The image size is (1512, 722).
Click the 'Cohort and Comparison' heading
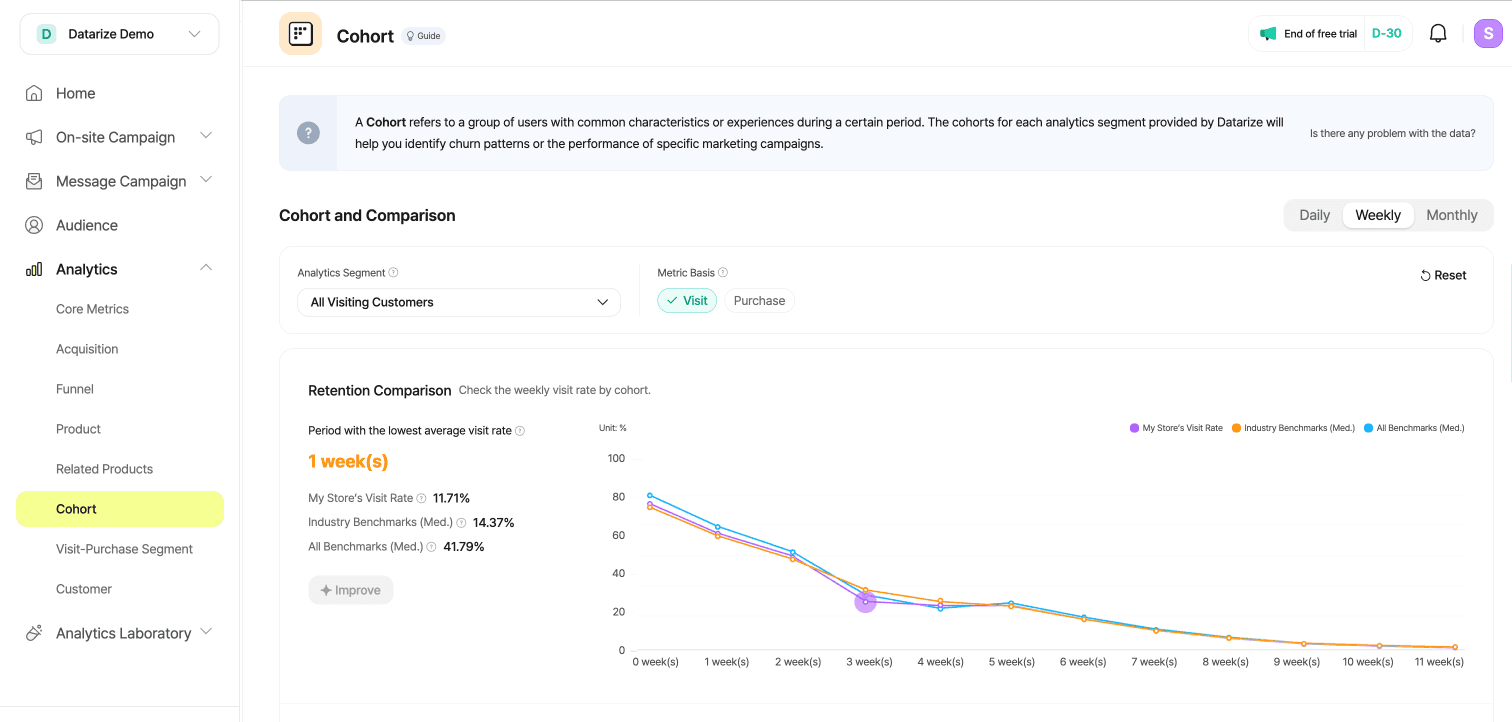click(367, 215)
